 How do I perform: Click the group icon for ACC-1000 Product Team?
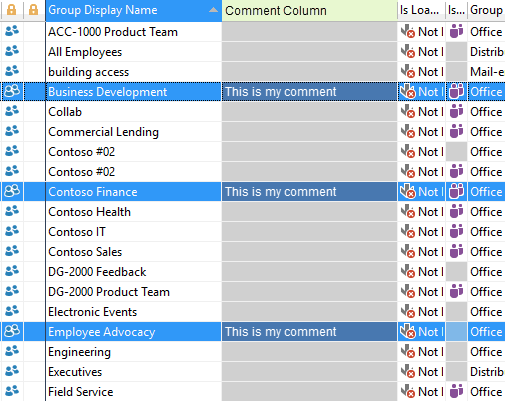tap(12, 32)
